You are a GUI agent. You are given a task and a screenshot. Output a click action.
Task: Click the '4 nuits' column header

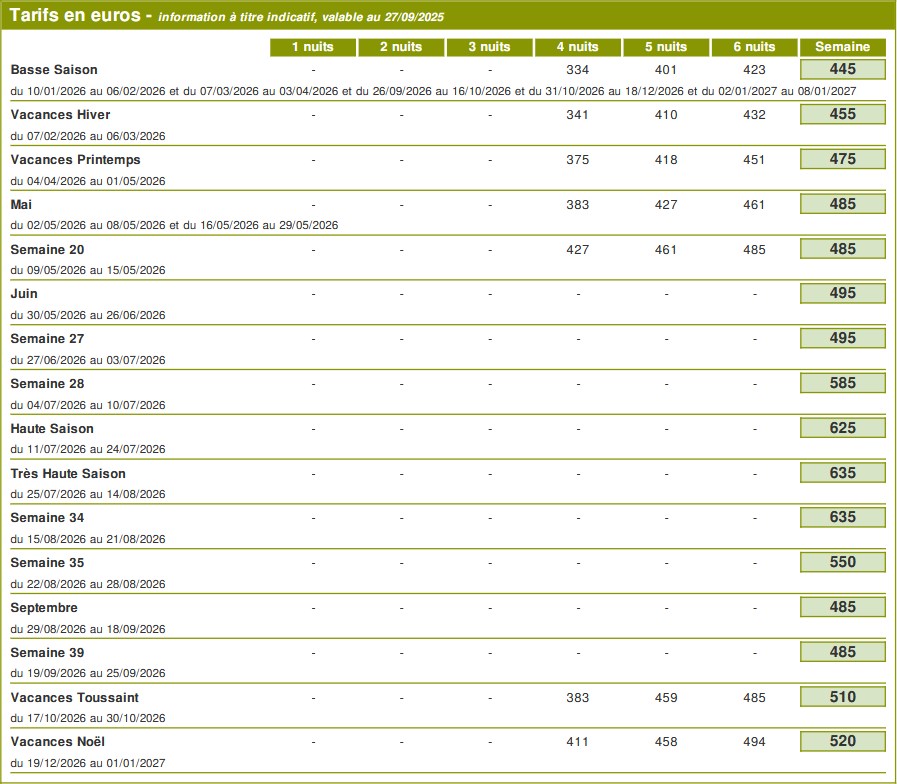(x=577, y=47)
